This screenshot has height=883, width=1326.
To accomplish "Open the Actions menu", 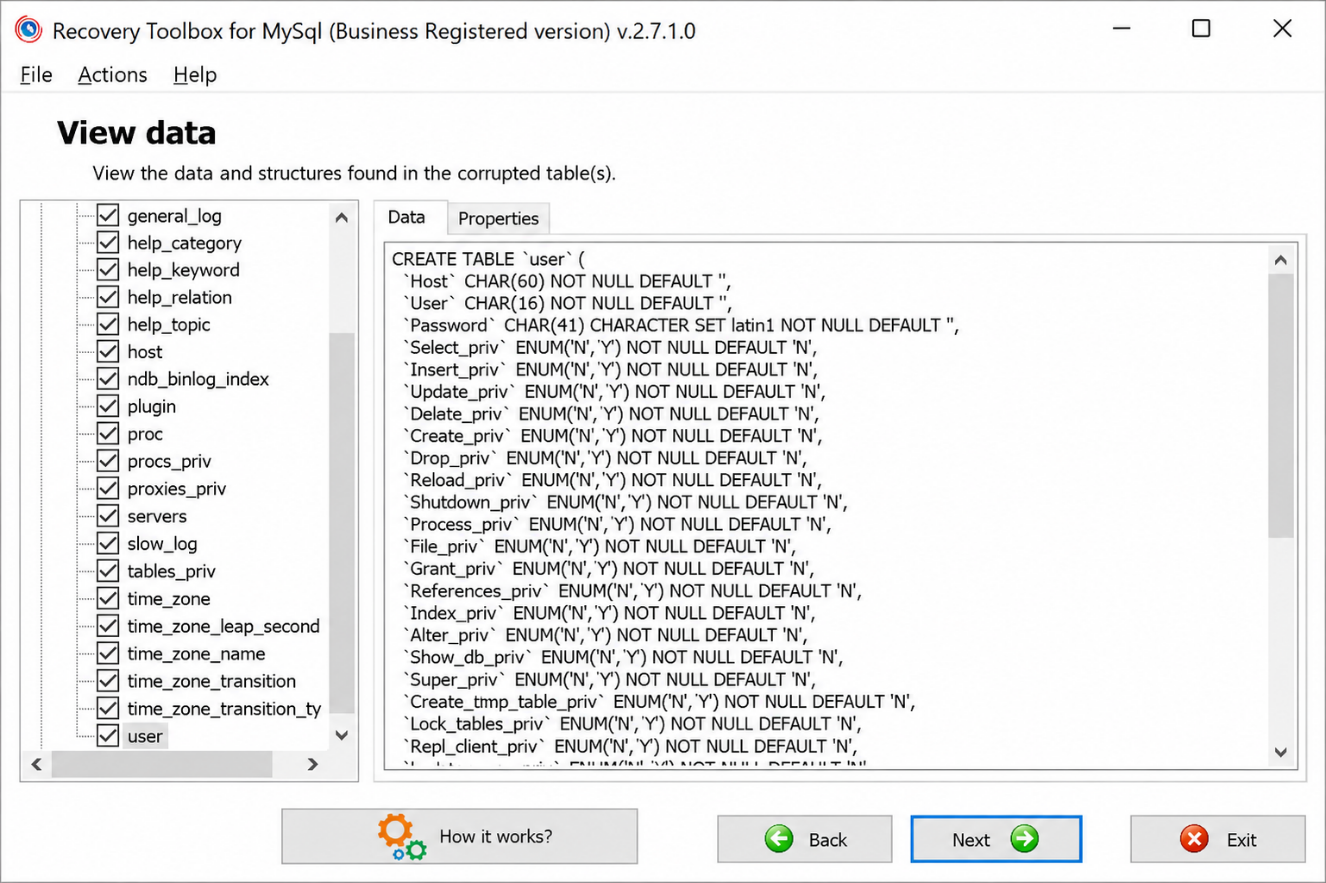I will click(x=112, y=75).
